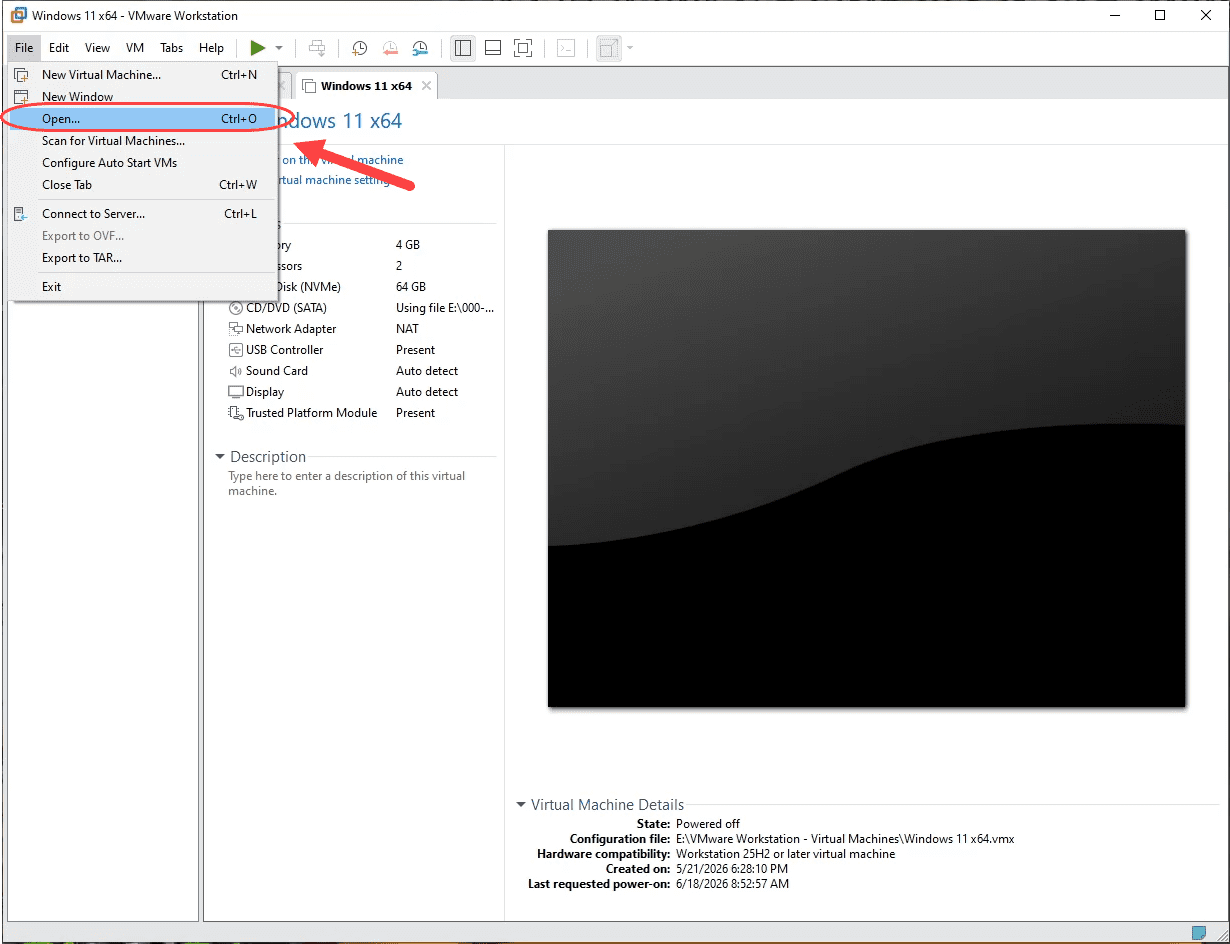The width and height of the screenshot is (1230, 944).
Task: Click the USB Controller device icon
Action: [x=236, y=350]
